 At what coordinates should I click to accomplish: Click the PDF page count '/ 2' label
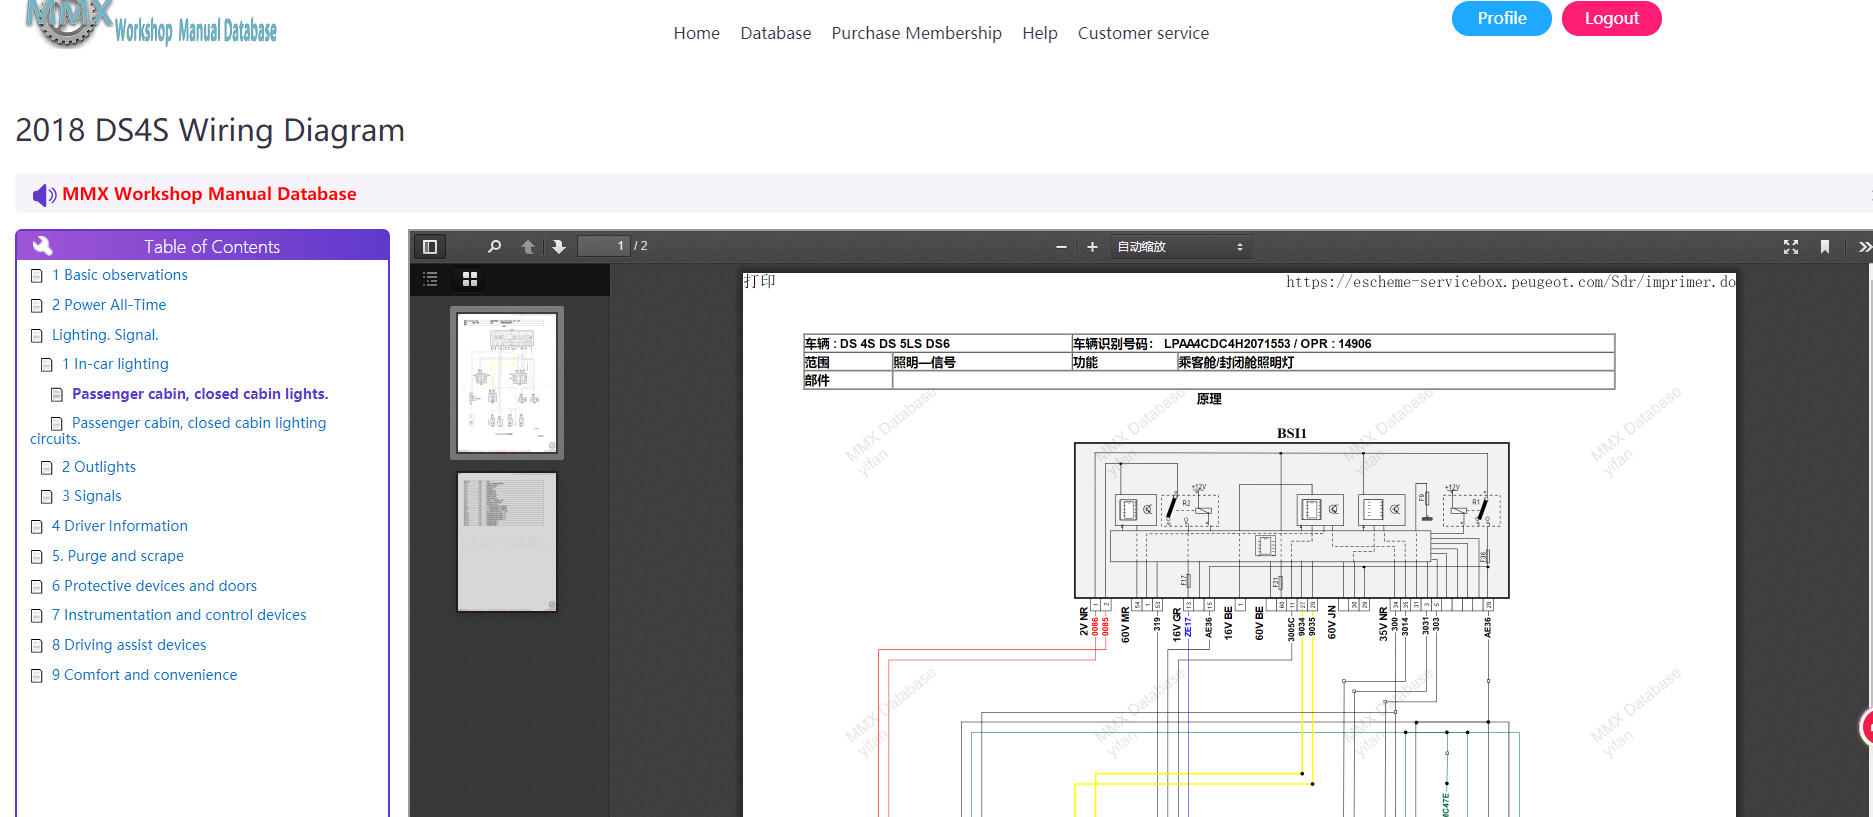pyautogui.click(x=641, y=246)
